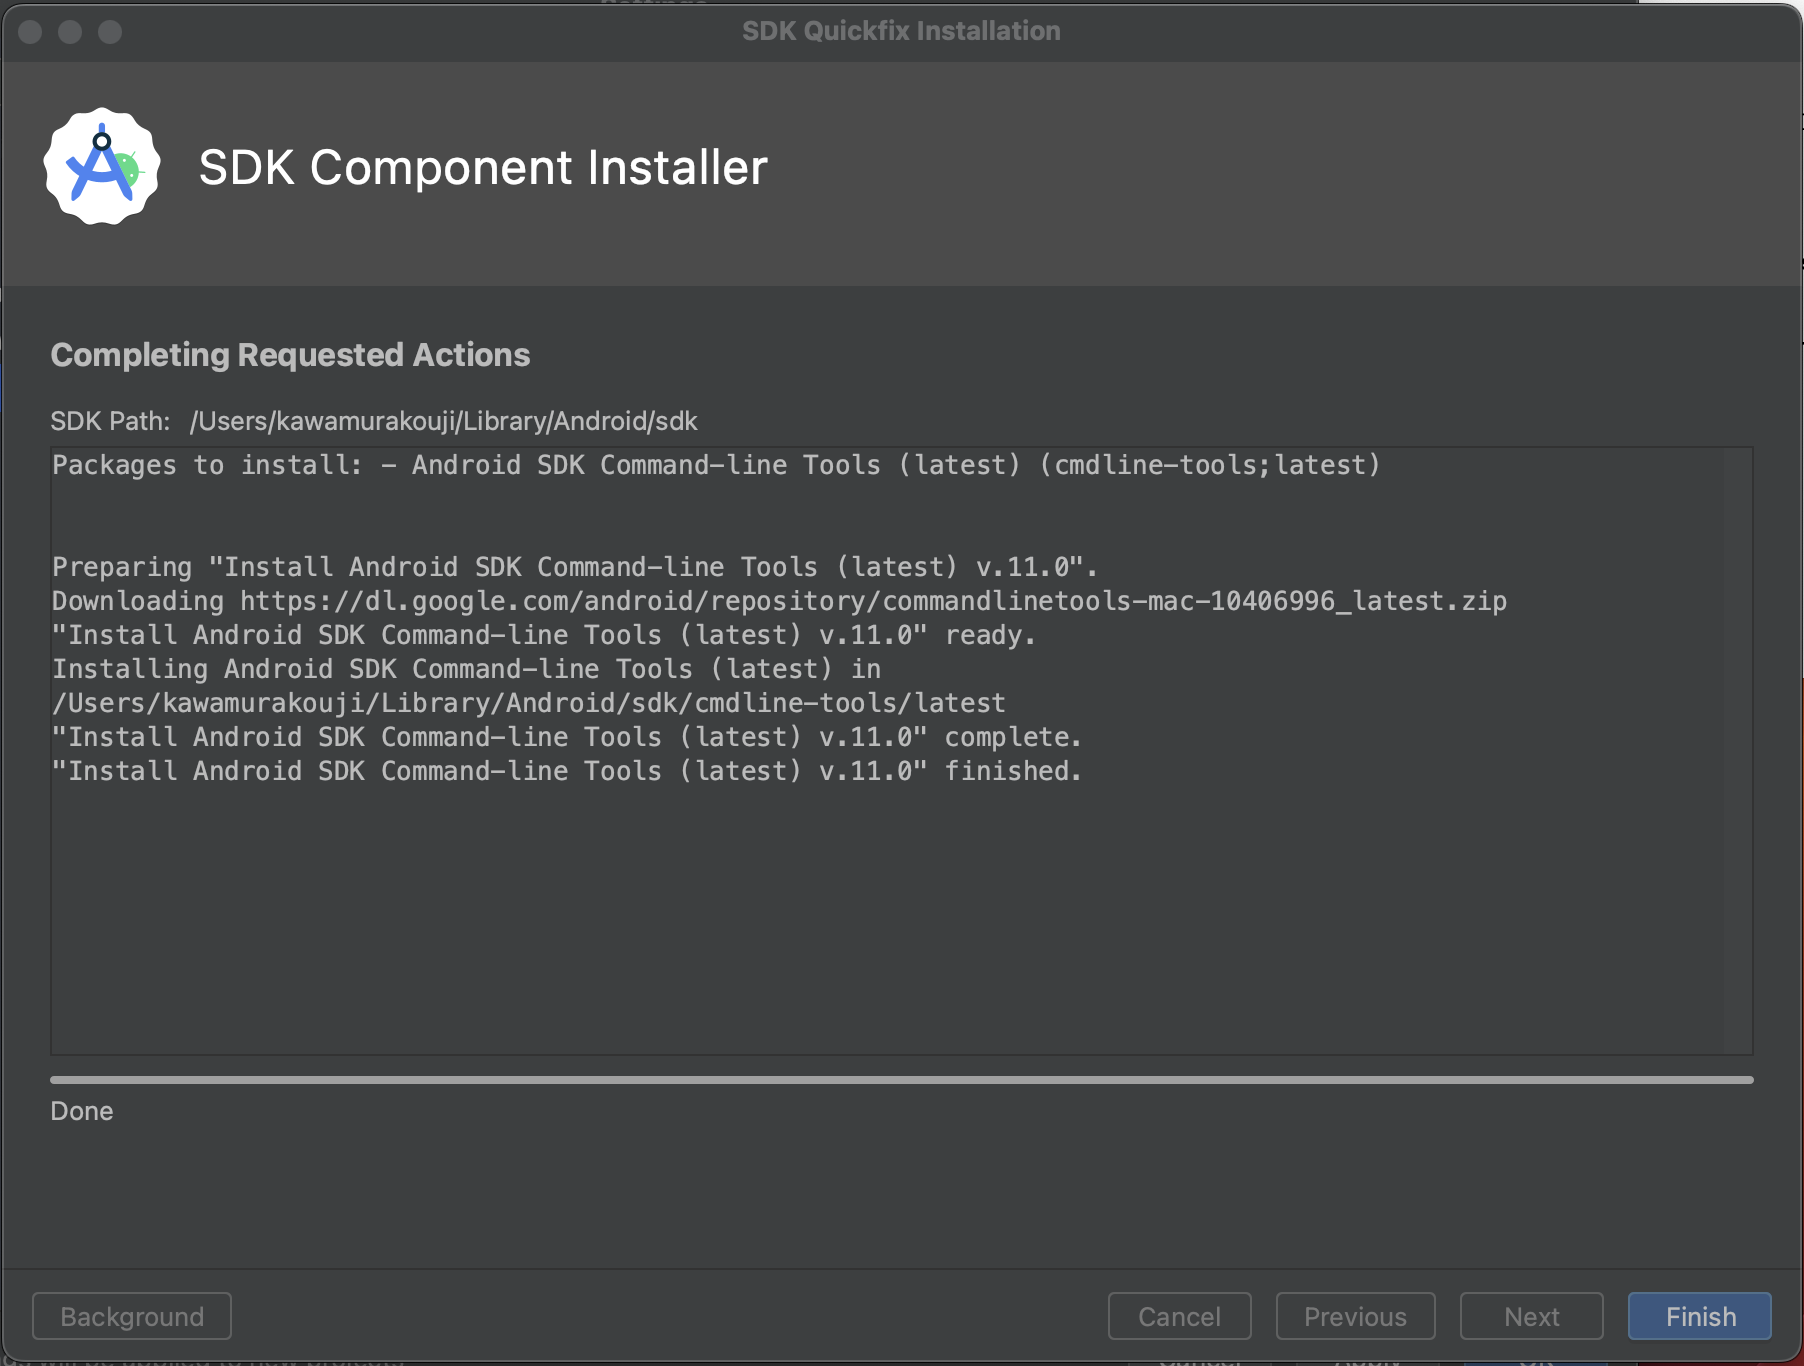This screenshot has height=1366, width=1804.
Task: Close the SDK Quickfix Installation window
Action: pos(30,32)
